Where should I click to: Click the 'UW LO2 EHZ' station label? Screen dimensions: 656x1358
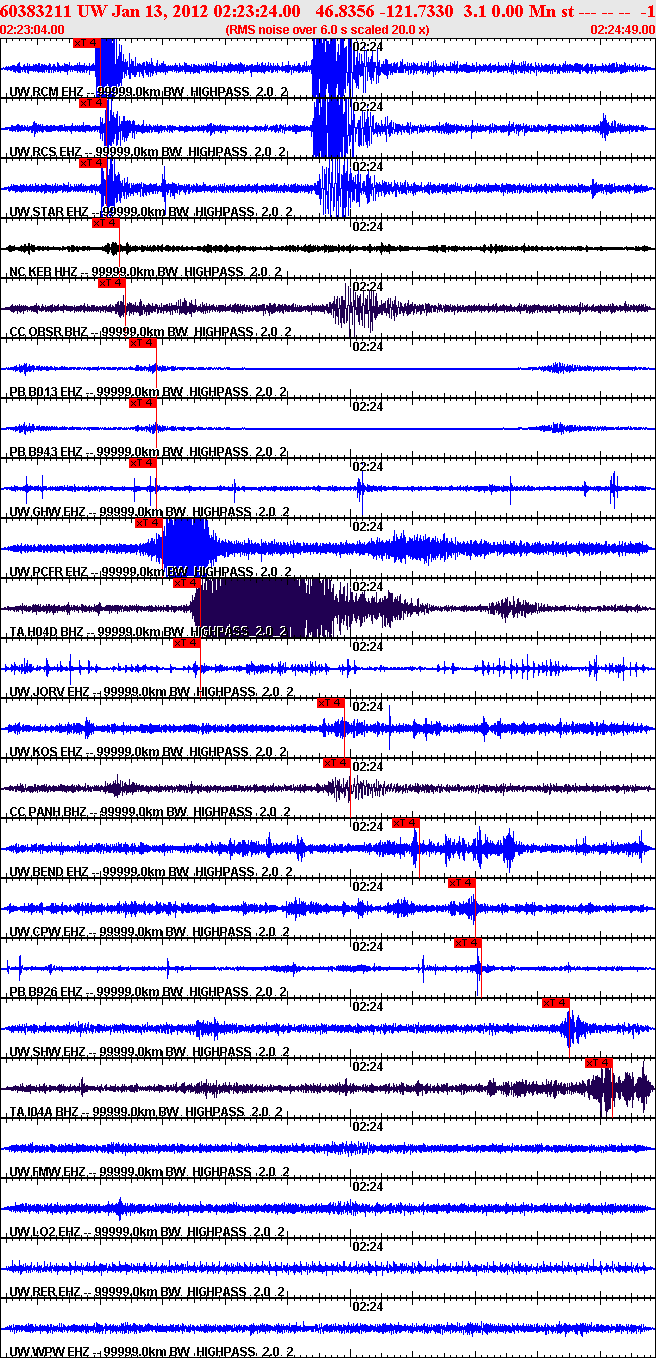tap(47, 1232)
